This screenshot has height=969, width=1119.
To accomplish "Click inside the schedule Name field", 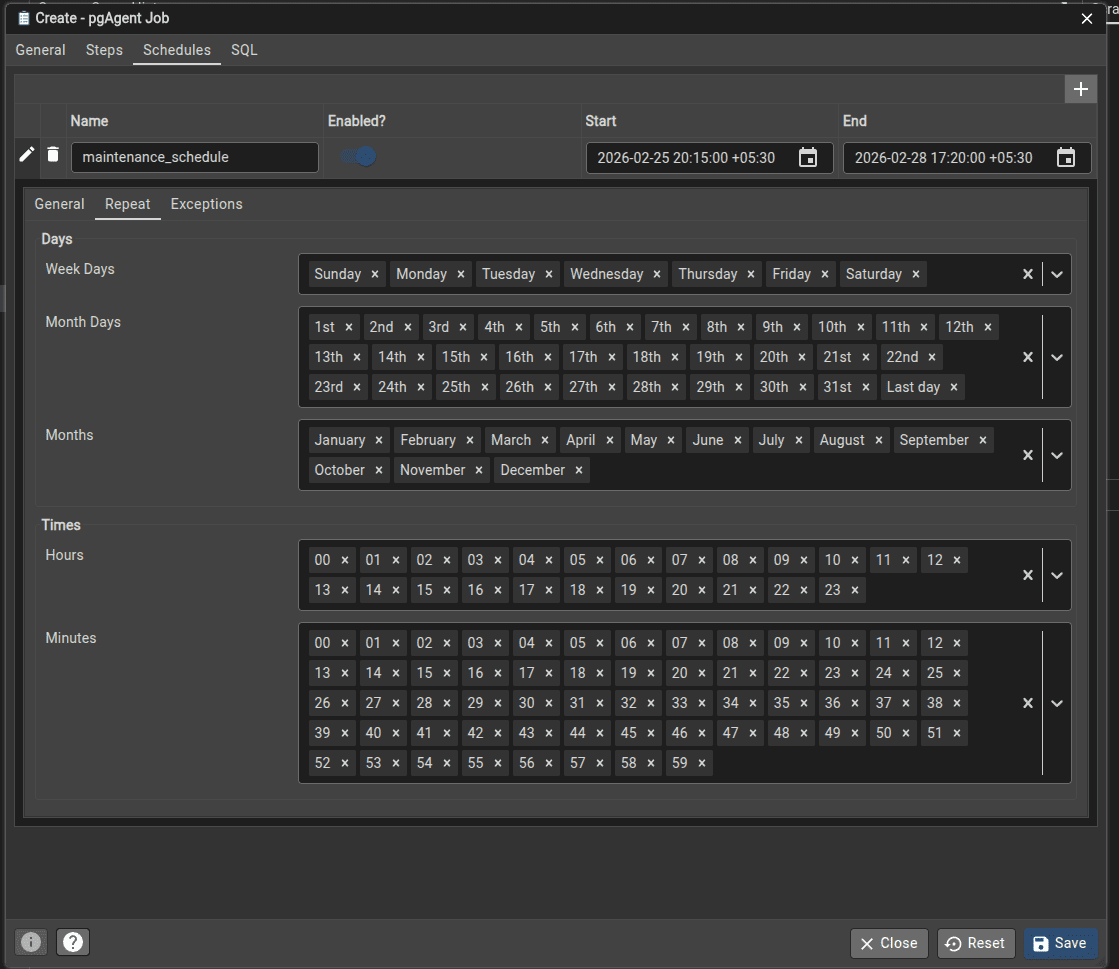I will click(194, 157).
